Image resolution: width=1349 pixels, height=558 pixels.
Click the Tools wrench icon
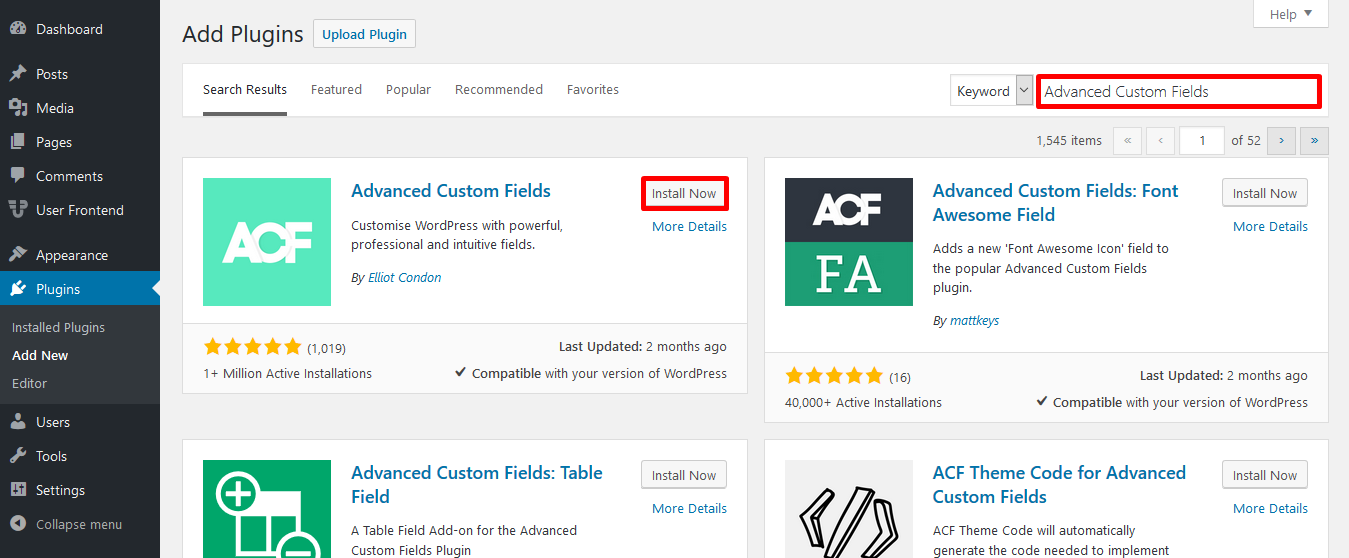(x=17, y=456)
